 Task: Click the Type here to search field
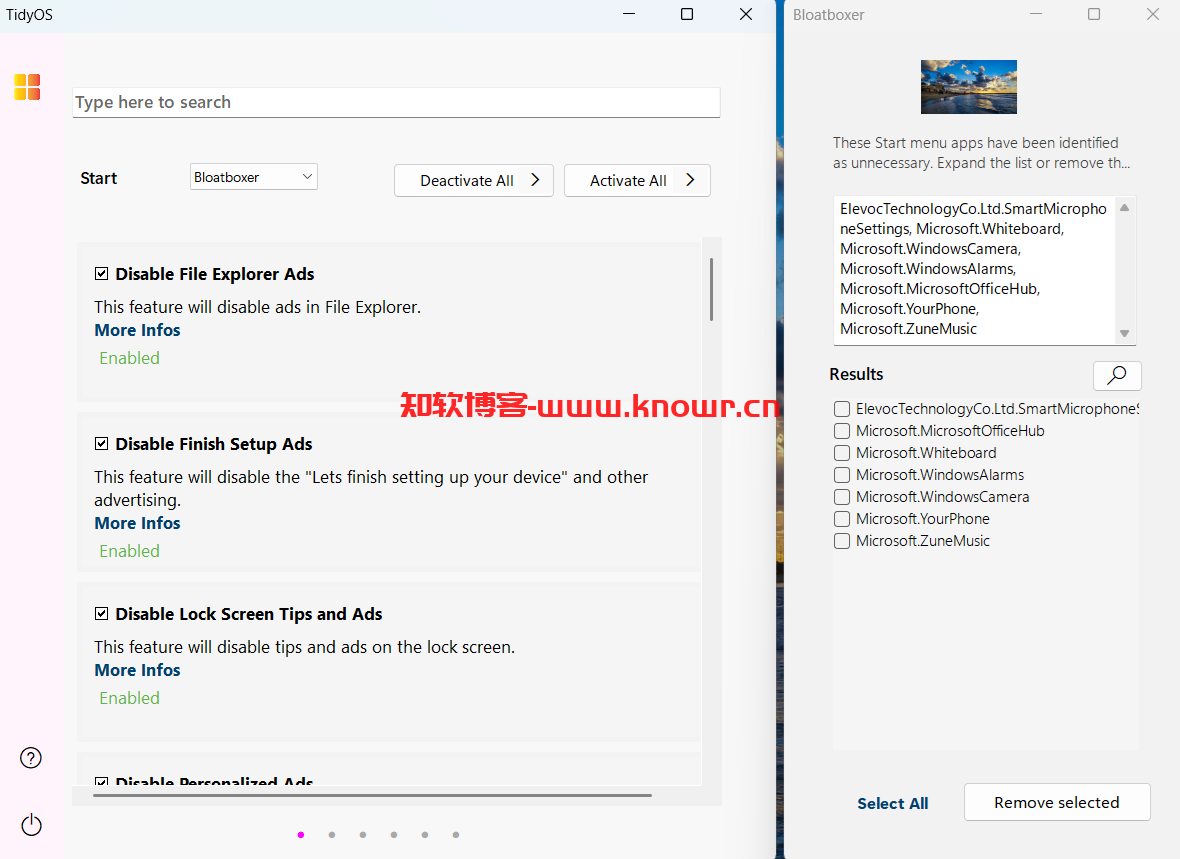coord(397,102)
